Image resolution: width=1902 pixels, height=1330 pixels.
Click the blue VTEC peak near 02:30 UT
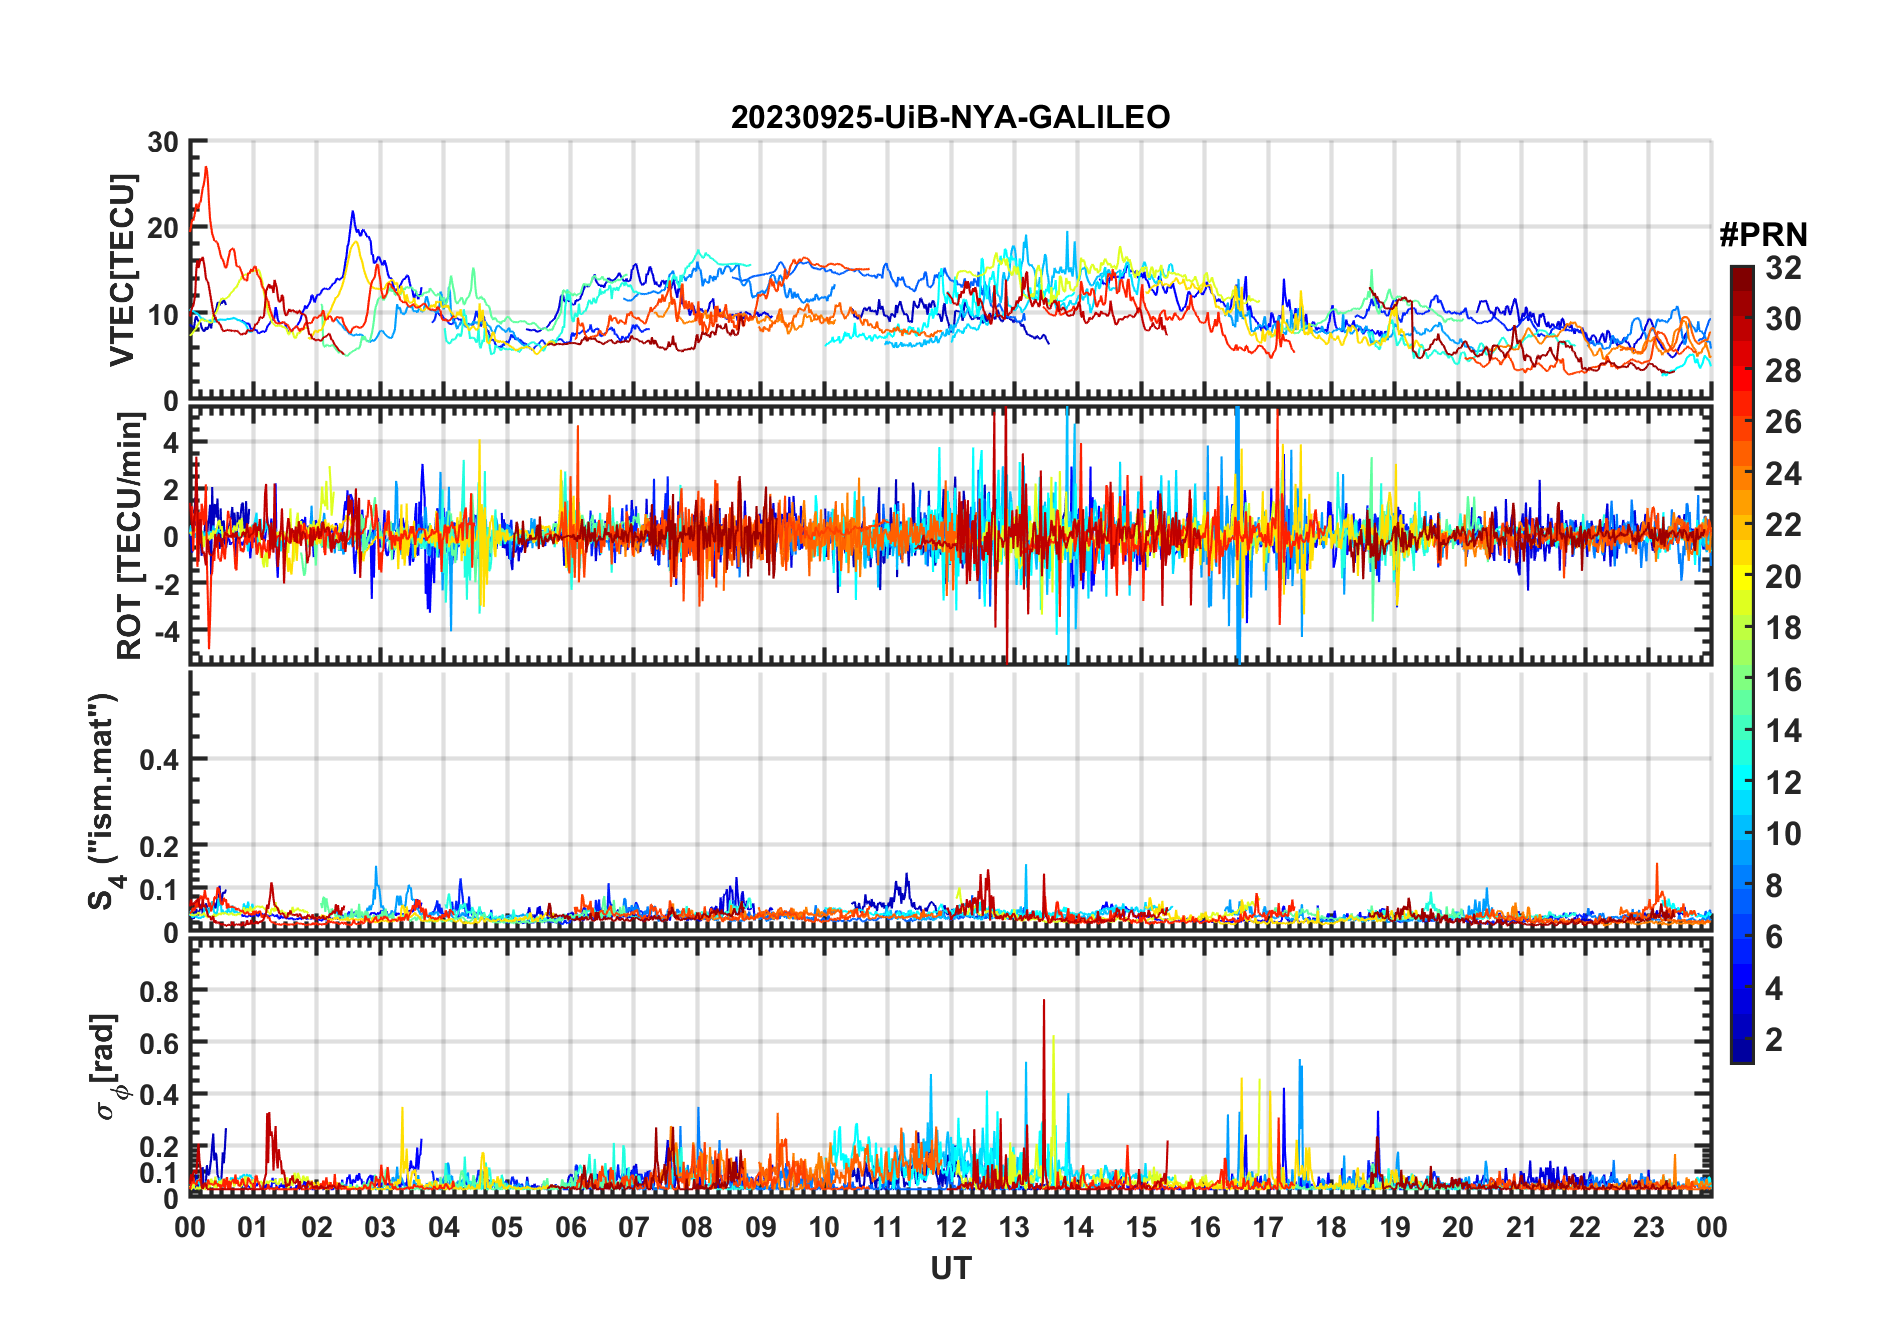(352, 213)
